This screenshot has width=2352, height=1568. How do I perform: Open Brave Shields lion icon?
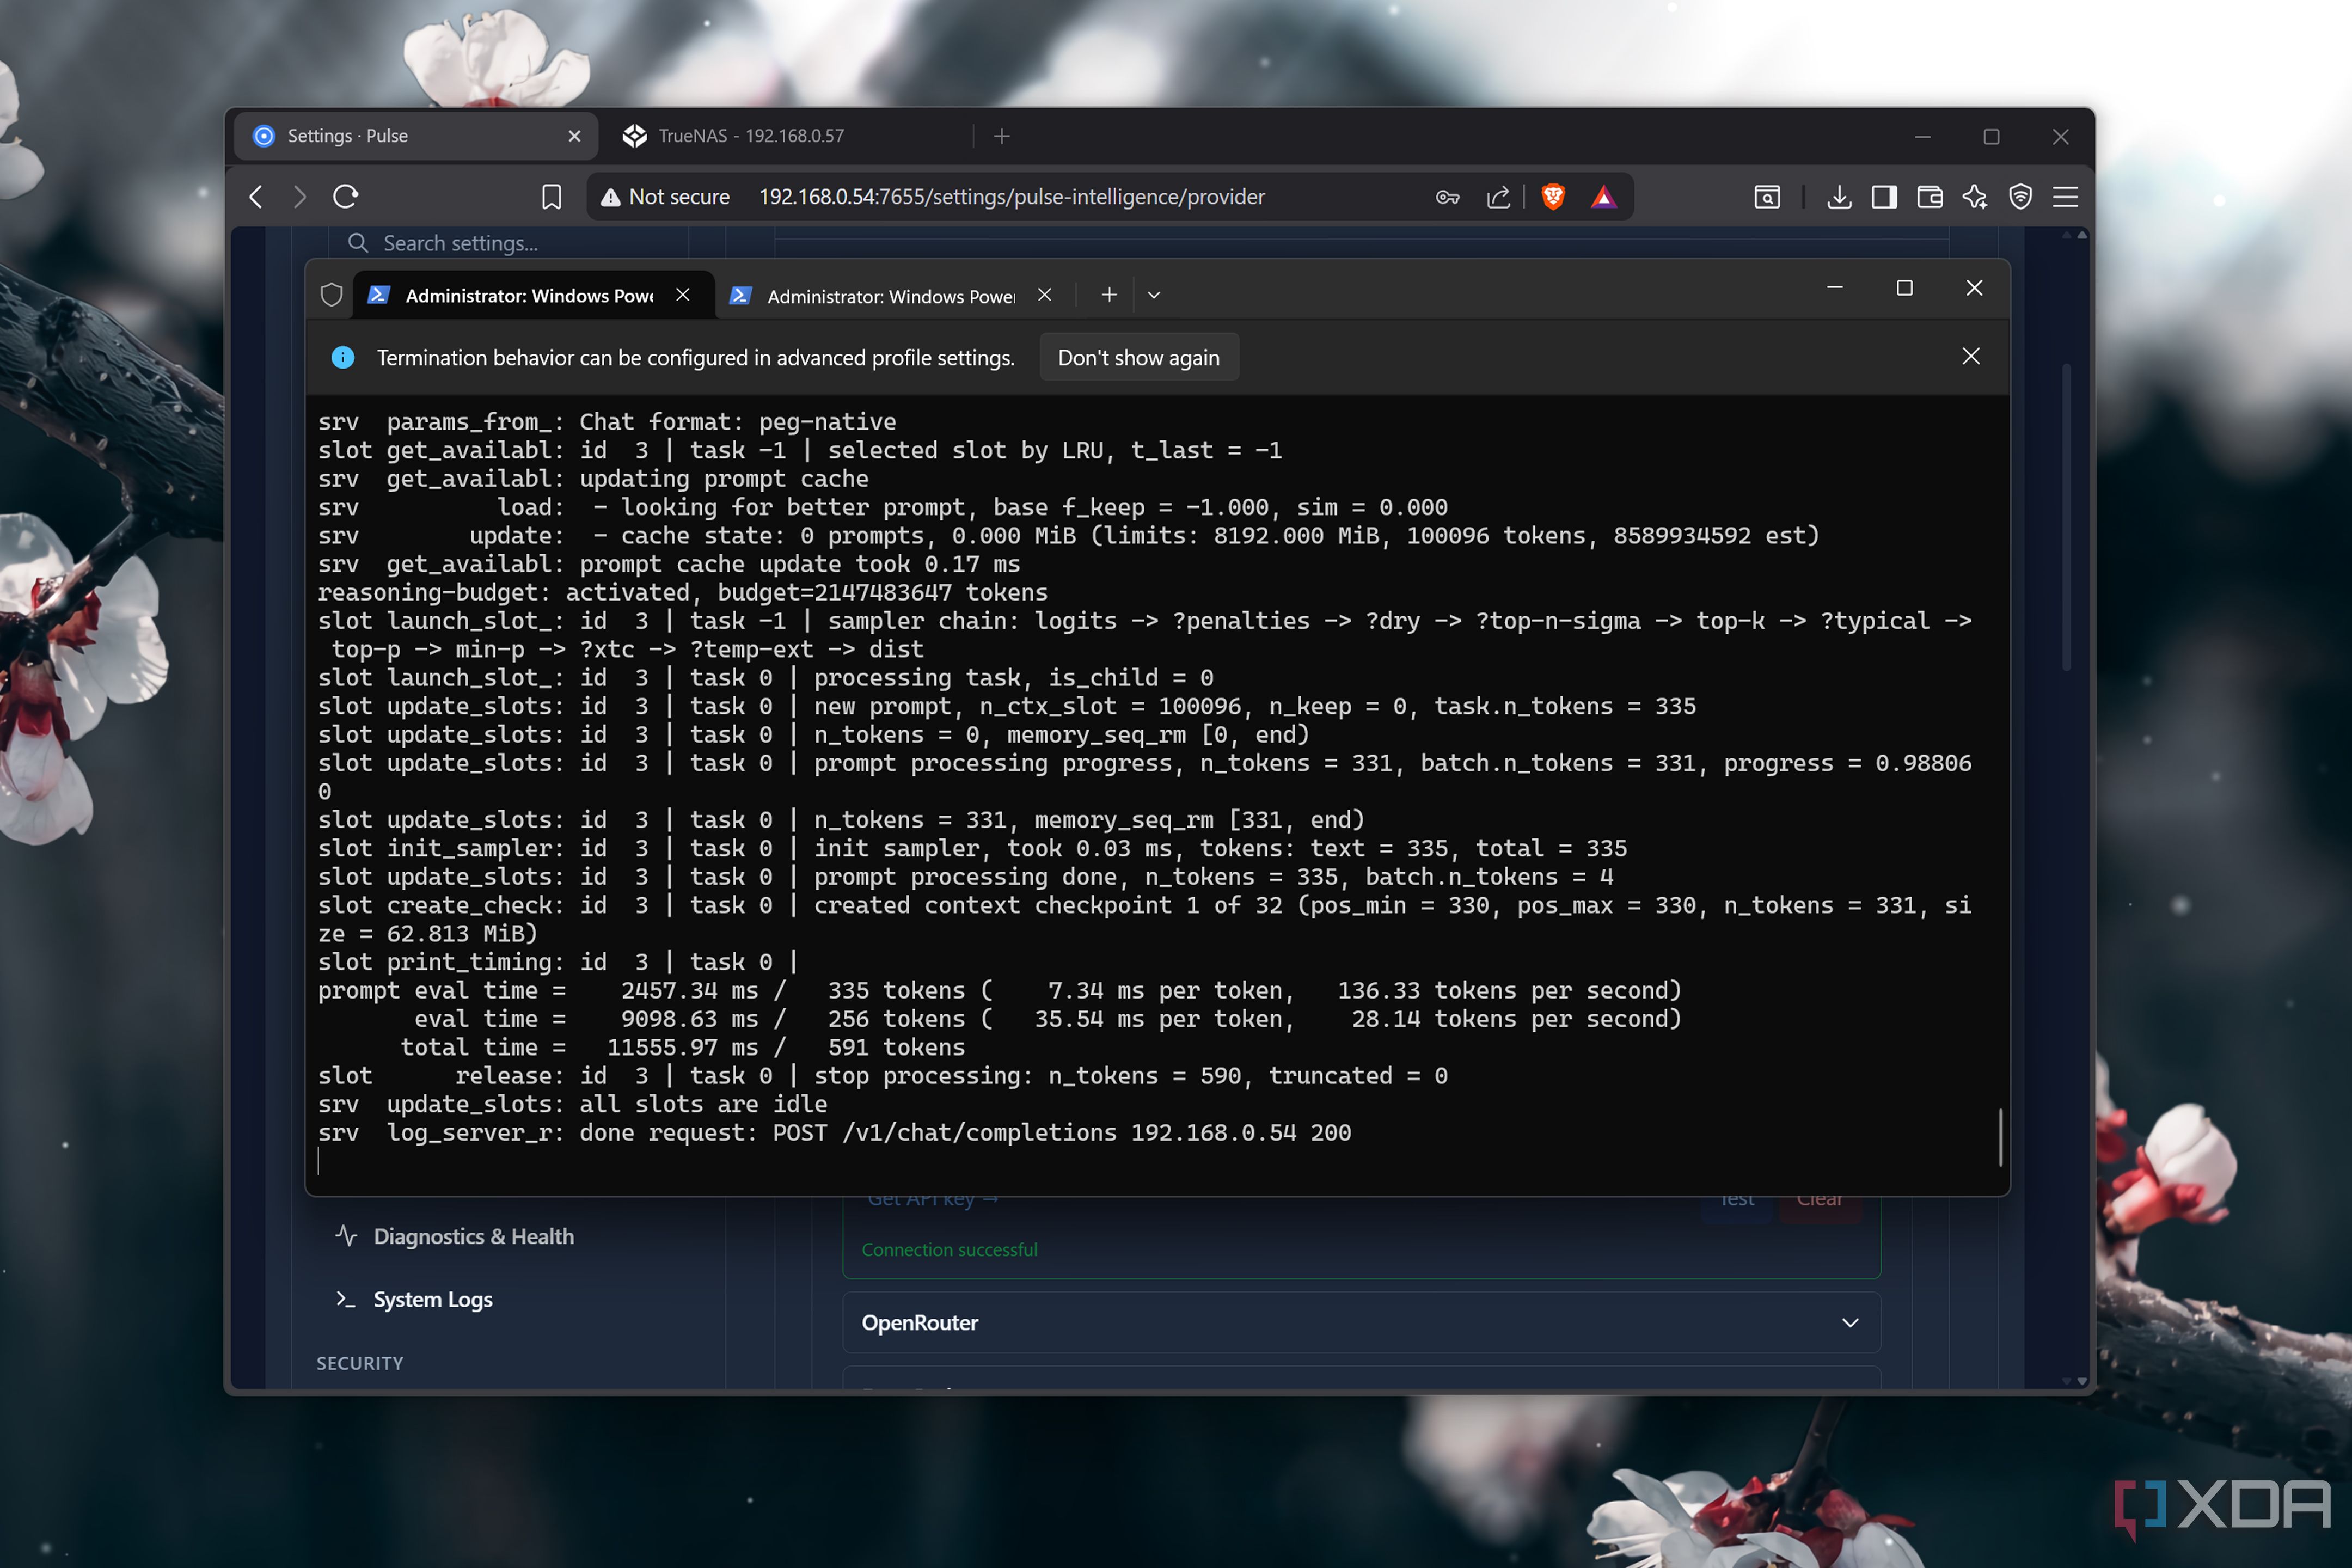[x=1553, y=197]
